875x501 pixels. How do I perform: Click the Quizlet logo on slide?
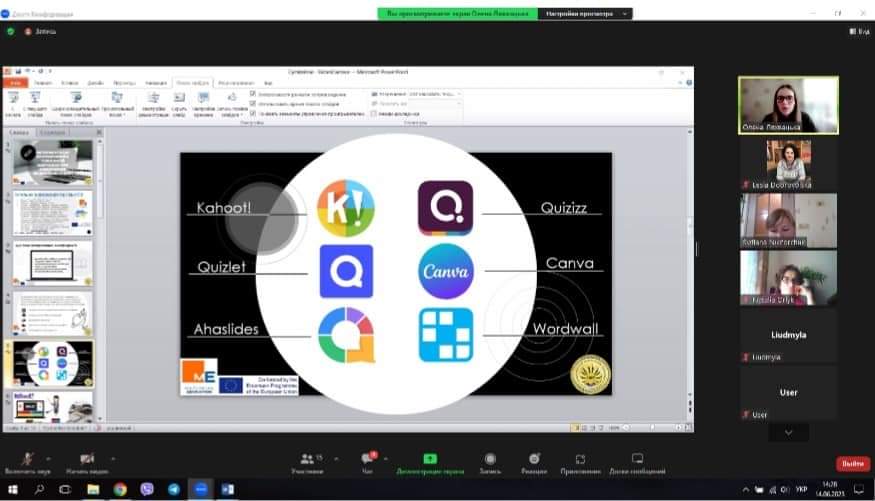(346, 272)
